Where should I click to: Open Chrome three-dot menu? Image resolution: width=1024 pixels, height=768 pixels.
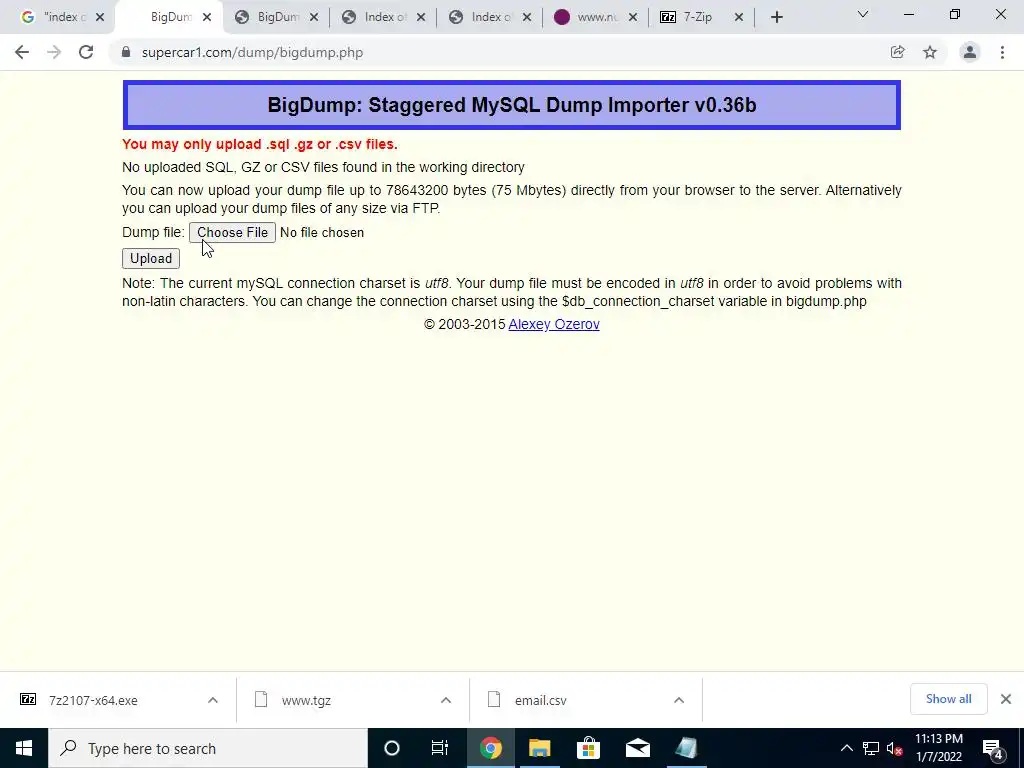[x=1002, y=52]
